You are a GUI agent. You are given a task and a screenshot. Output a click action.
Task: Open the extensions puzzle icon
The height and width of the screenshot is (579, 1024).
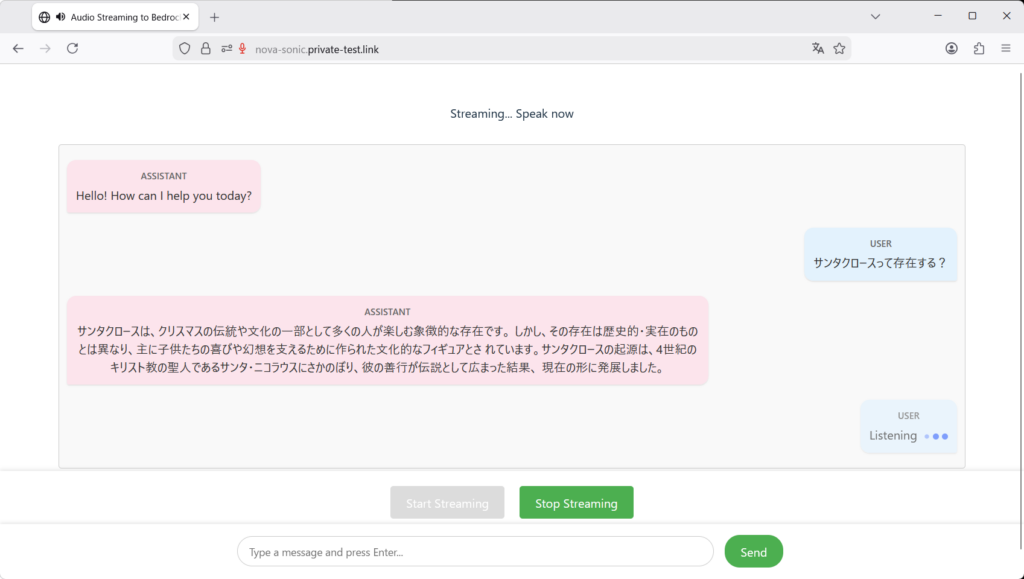pos(979,48)
